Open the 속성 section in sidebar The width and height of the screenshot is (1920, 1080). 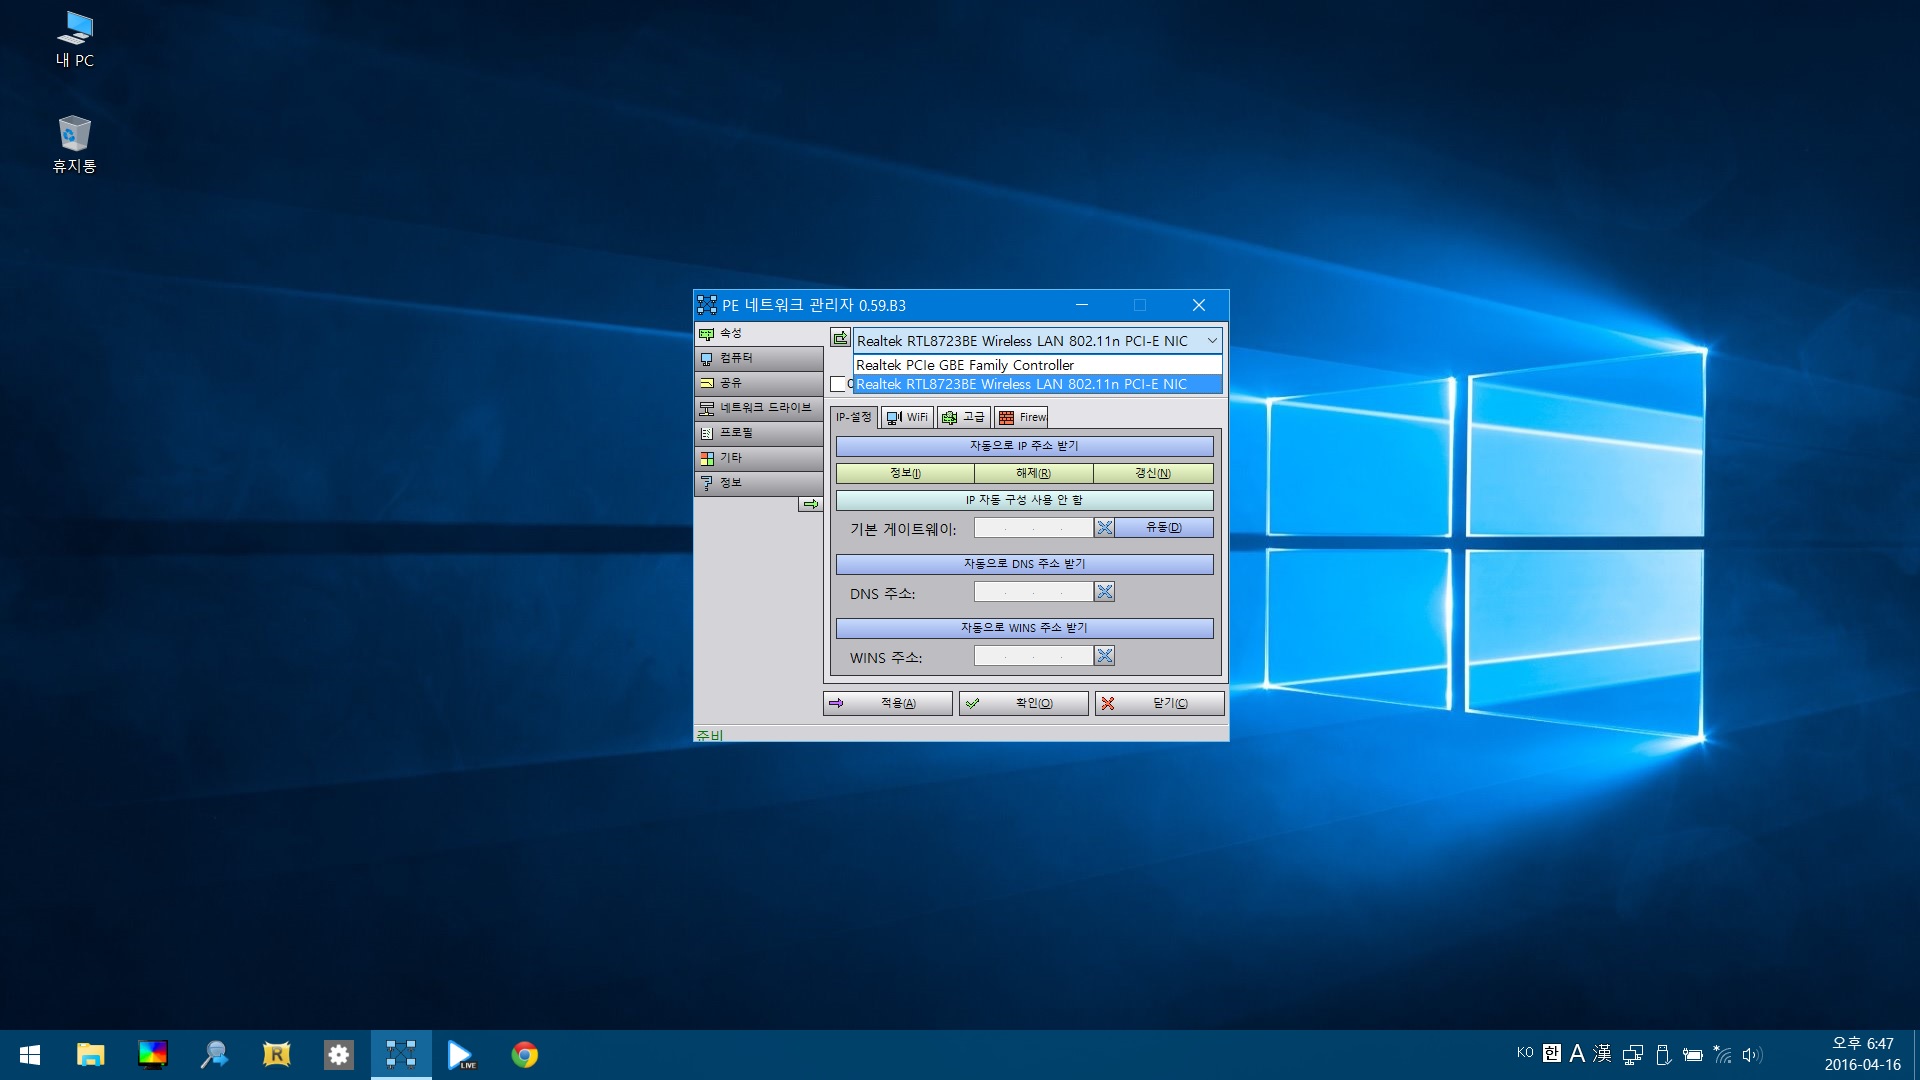pos(759,333)
